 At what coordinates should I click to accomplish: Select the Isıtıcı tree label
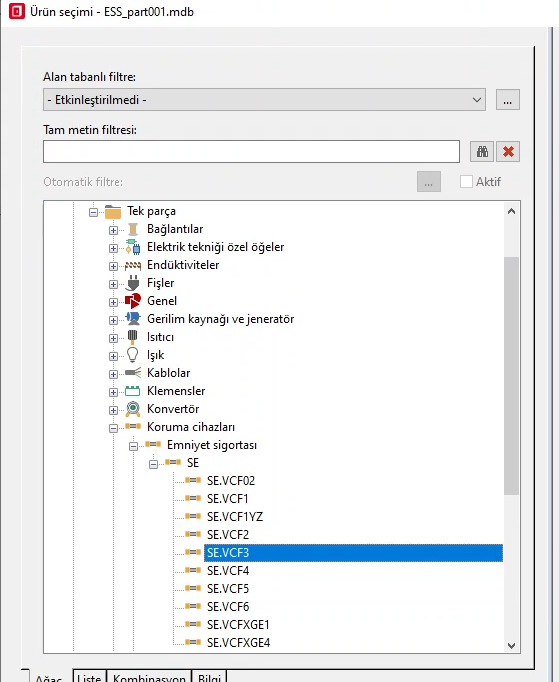point(160,337)
